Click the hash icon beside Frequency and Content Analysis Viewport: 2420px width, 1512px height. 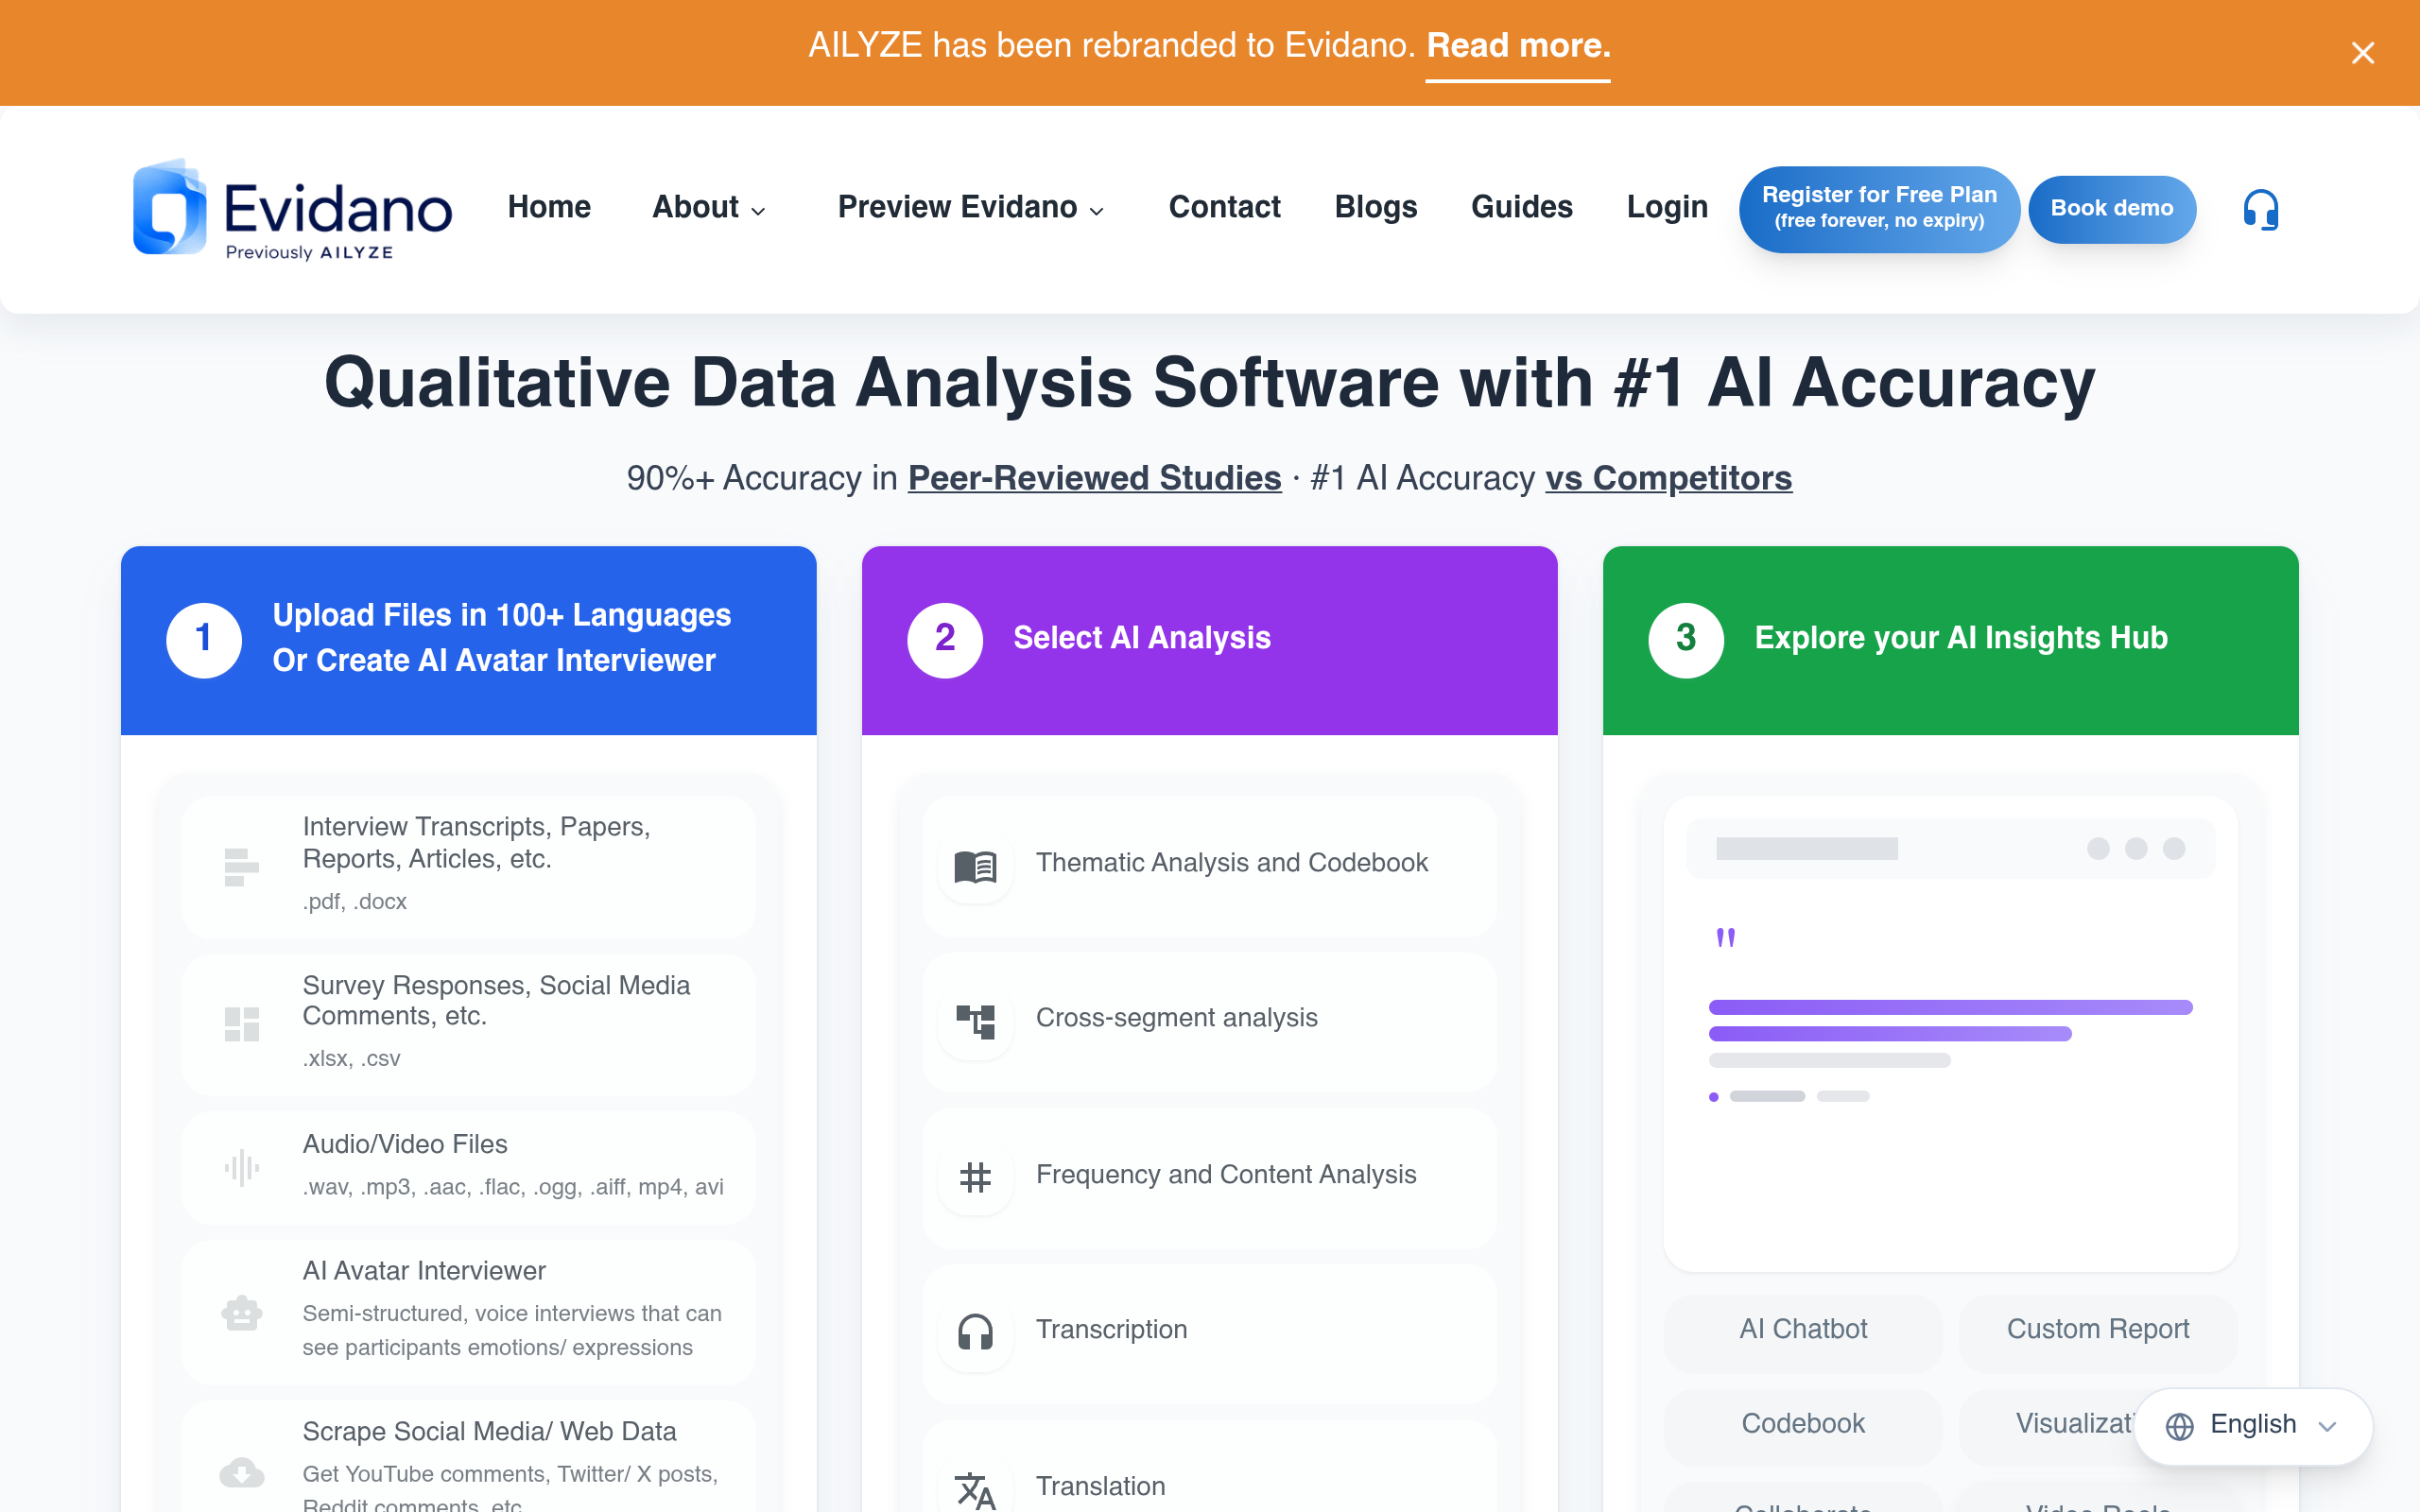click(x=975, y=1177)
